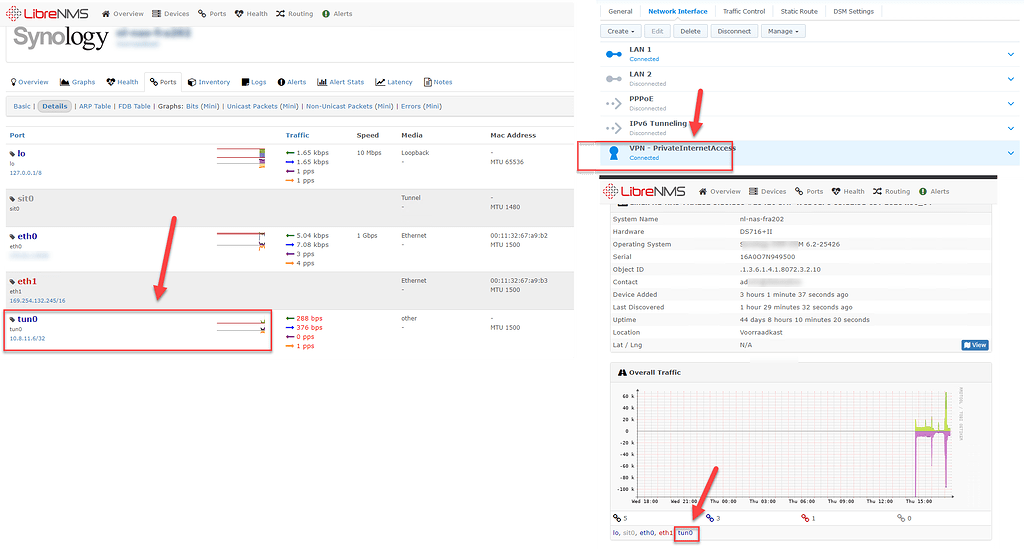The image size is (1024, 549).
Task: Open the eth1 port link
Action: 27,281
